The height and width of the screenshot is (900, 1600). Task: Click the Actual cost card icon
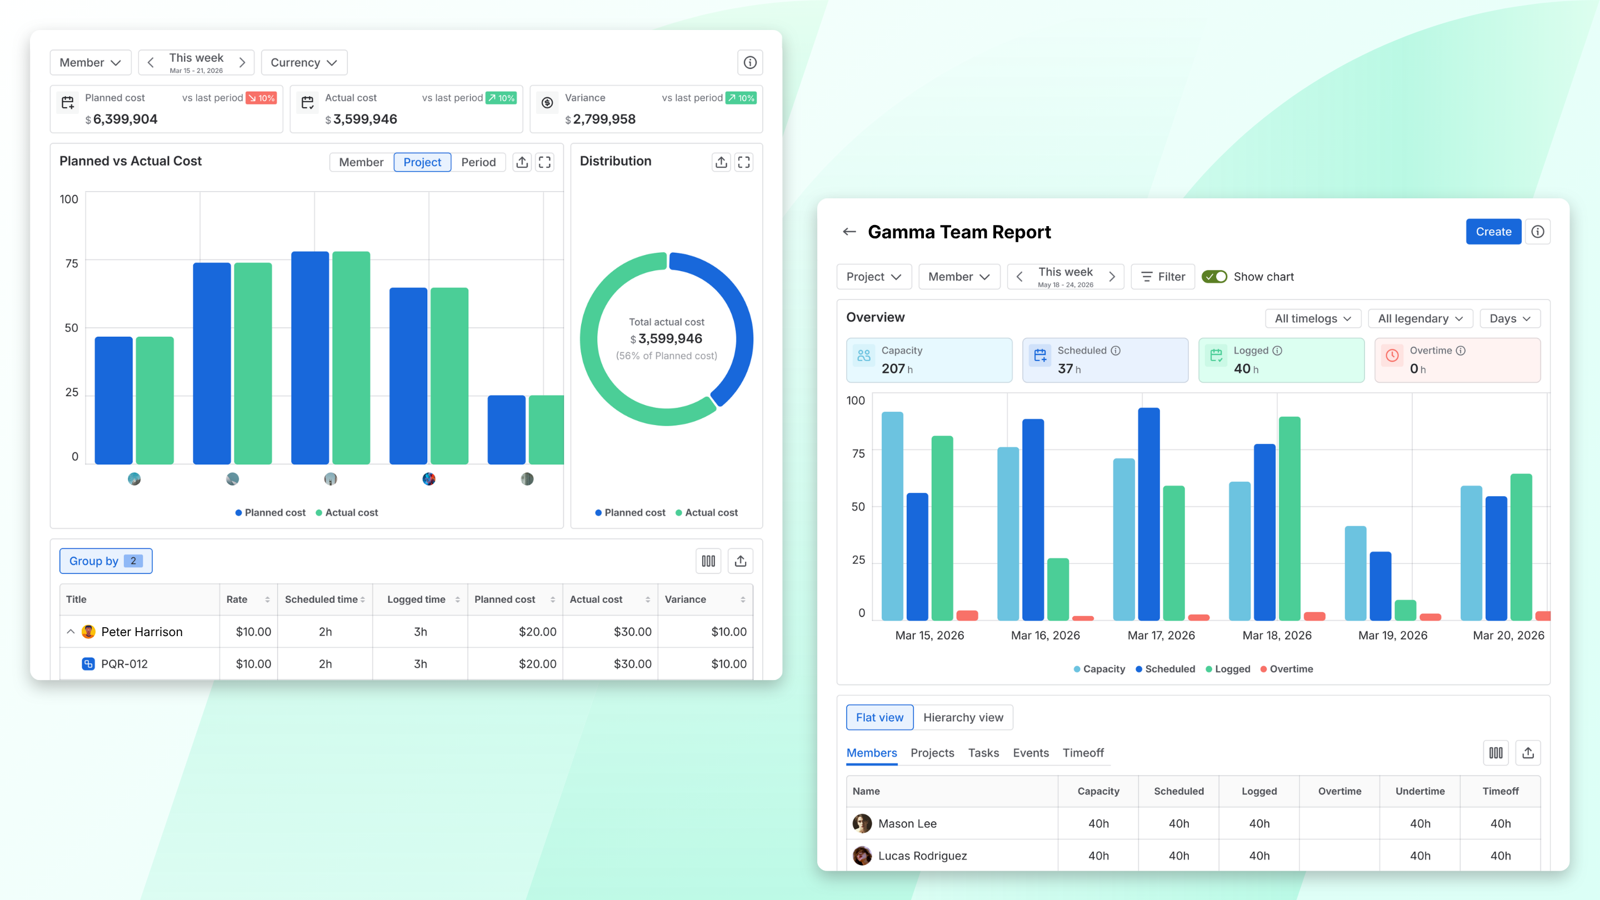coord(308,103)
